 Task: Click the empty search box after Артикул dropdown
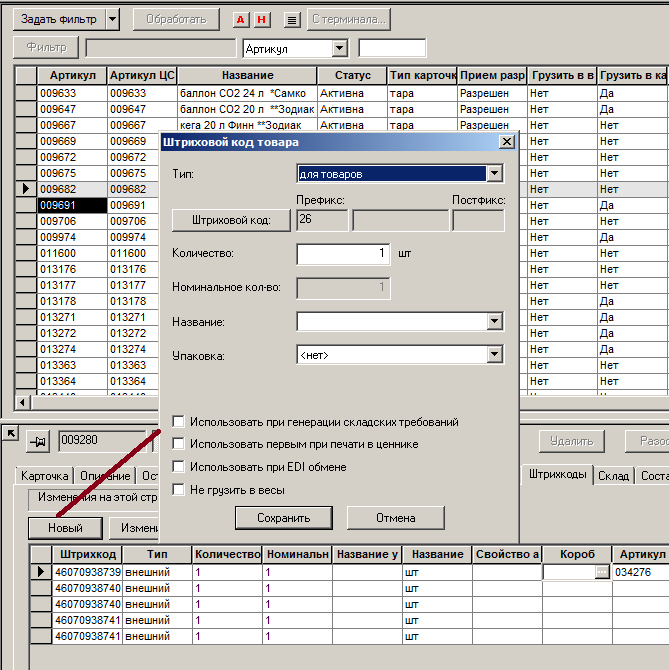(392, 48)
